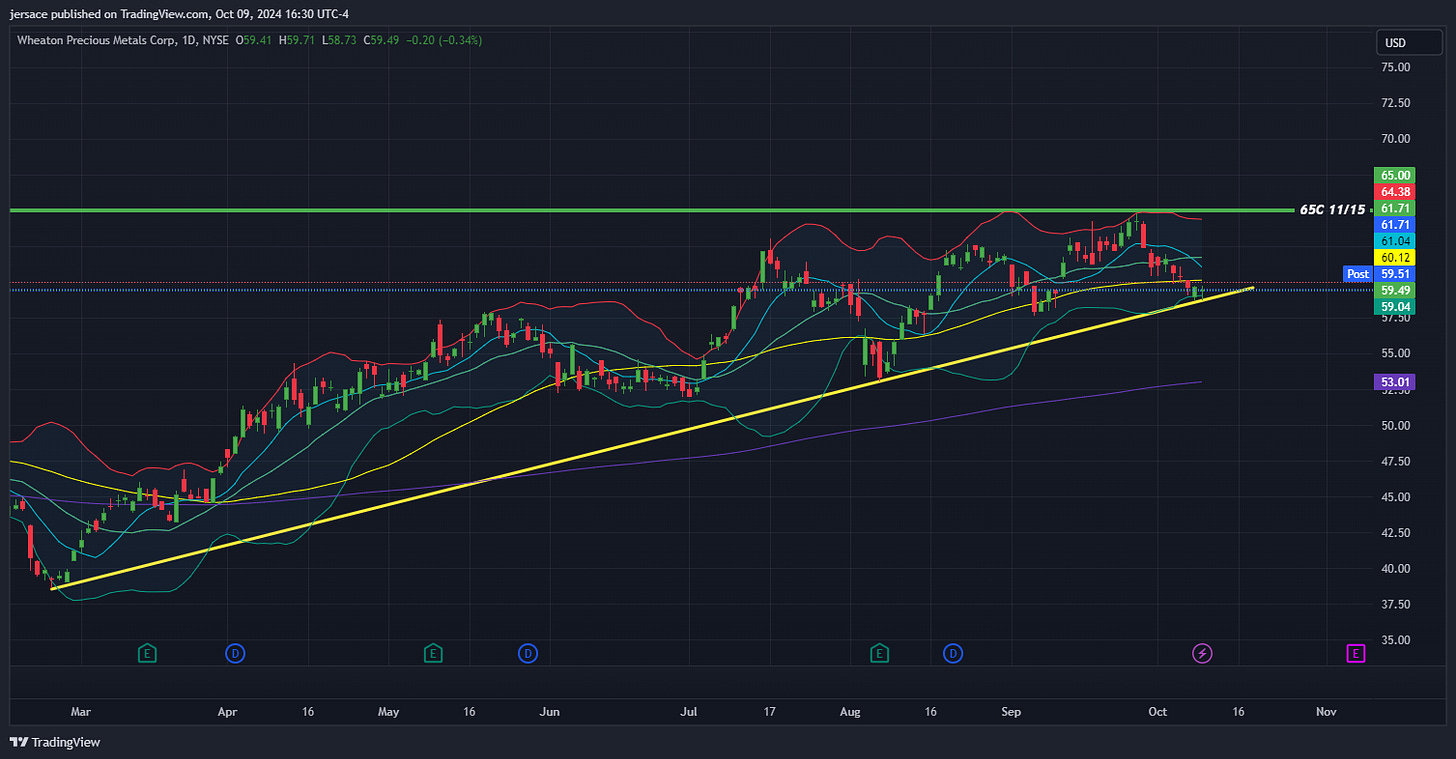This screenshot has height=759, width=1456.
Task: Click the earnings E marker near March
Action: [x=147, y=653]
